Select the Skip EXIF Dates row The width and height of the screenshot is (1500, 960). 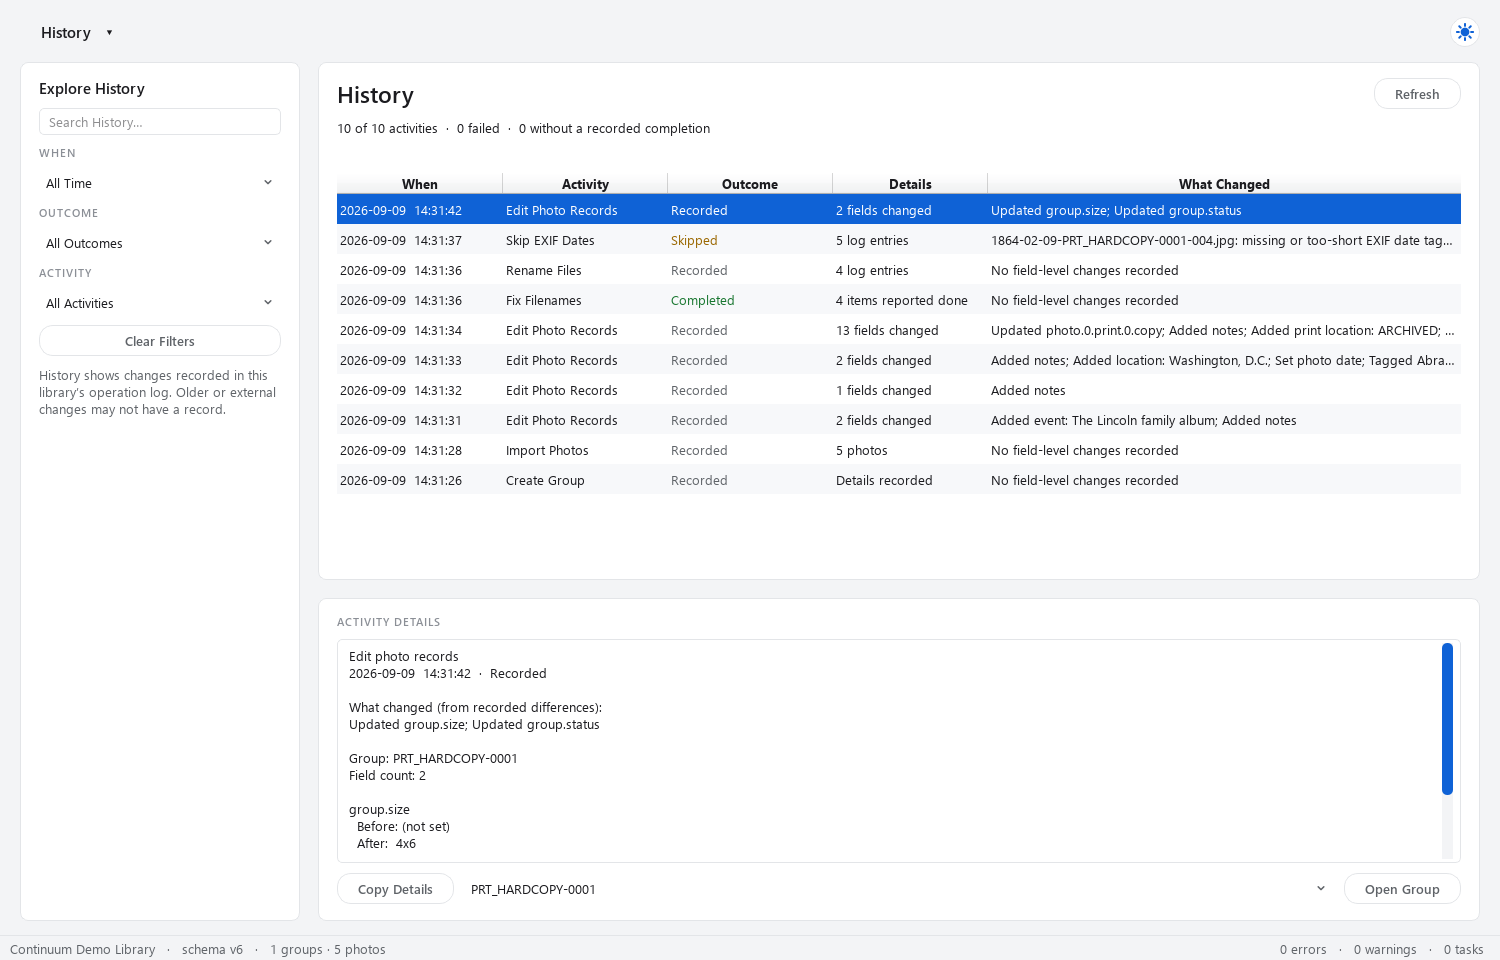899,240
